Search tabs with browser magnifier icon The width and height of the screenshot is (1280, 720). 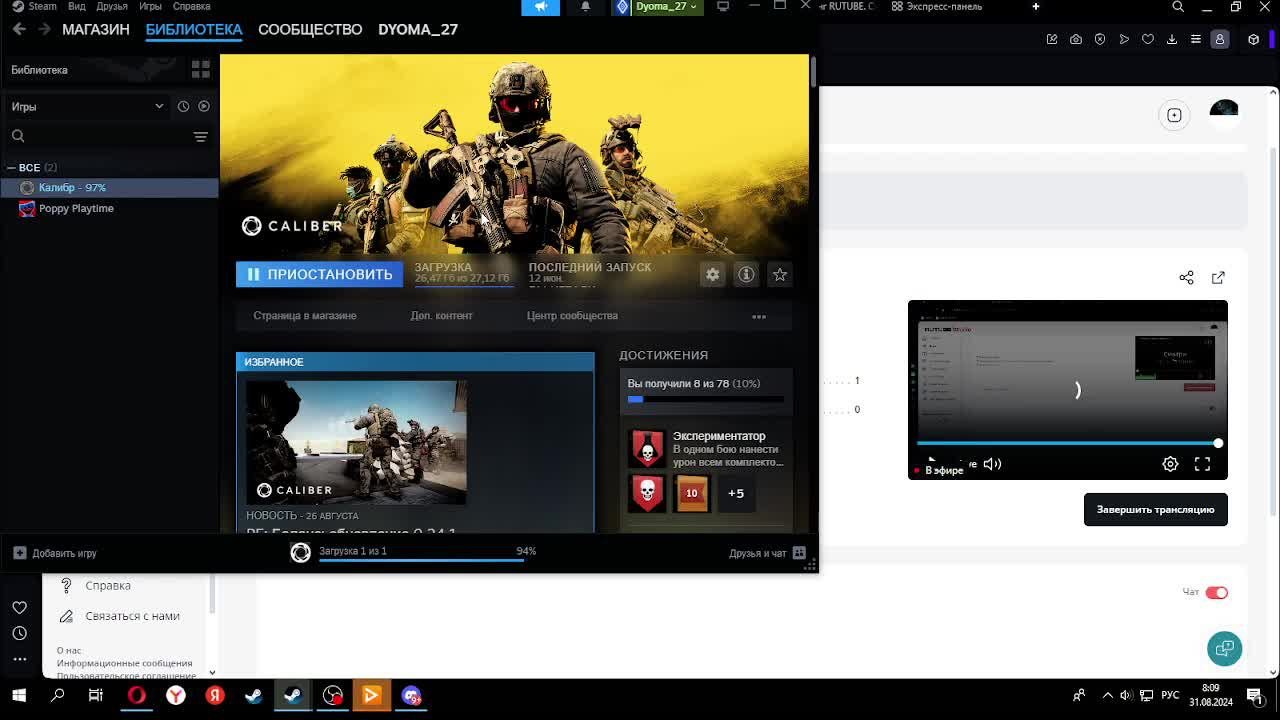pyautogui.click(x=1178, y=7)
